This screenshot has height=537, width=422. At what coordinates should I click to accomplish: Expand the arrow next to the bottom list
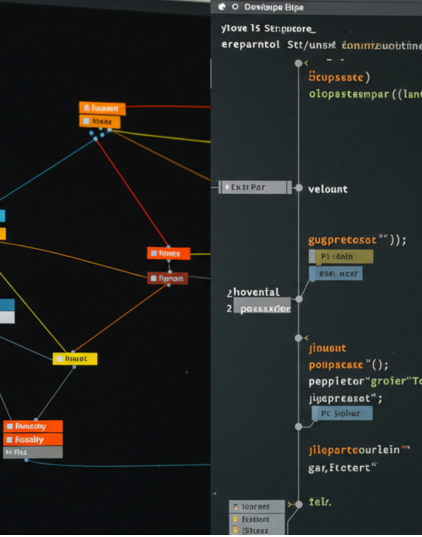click(x=290, y=504)
